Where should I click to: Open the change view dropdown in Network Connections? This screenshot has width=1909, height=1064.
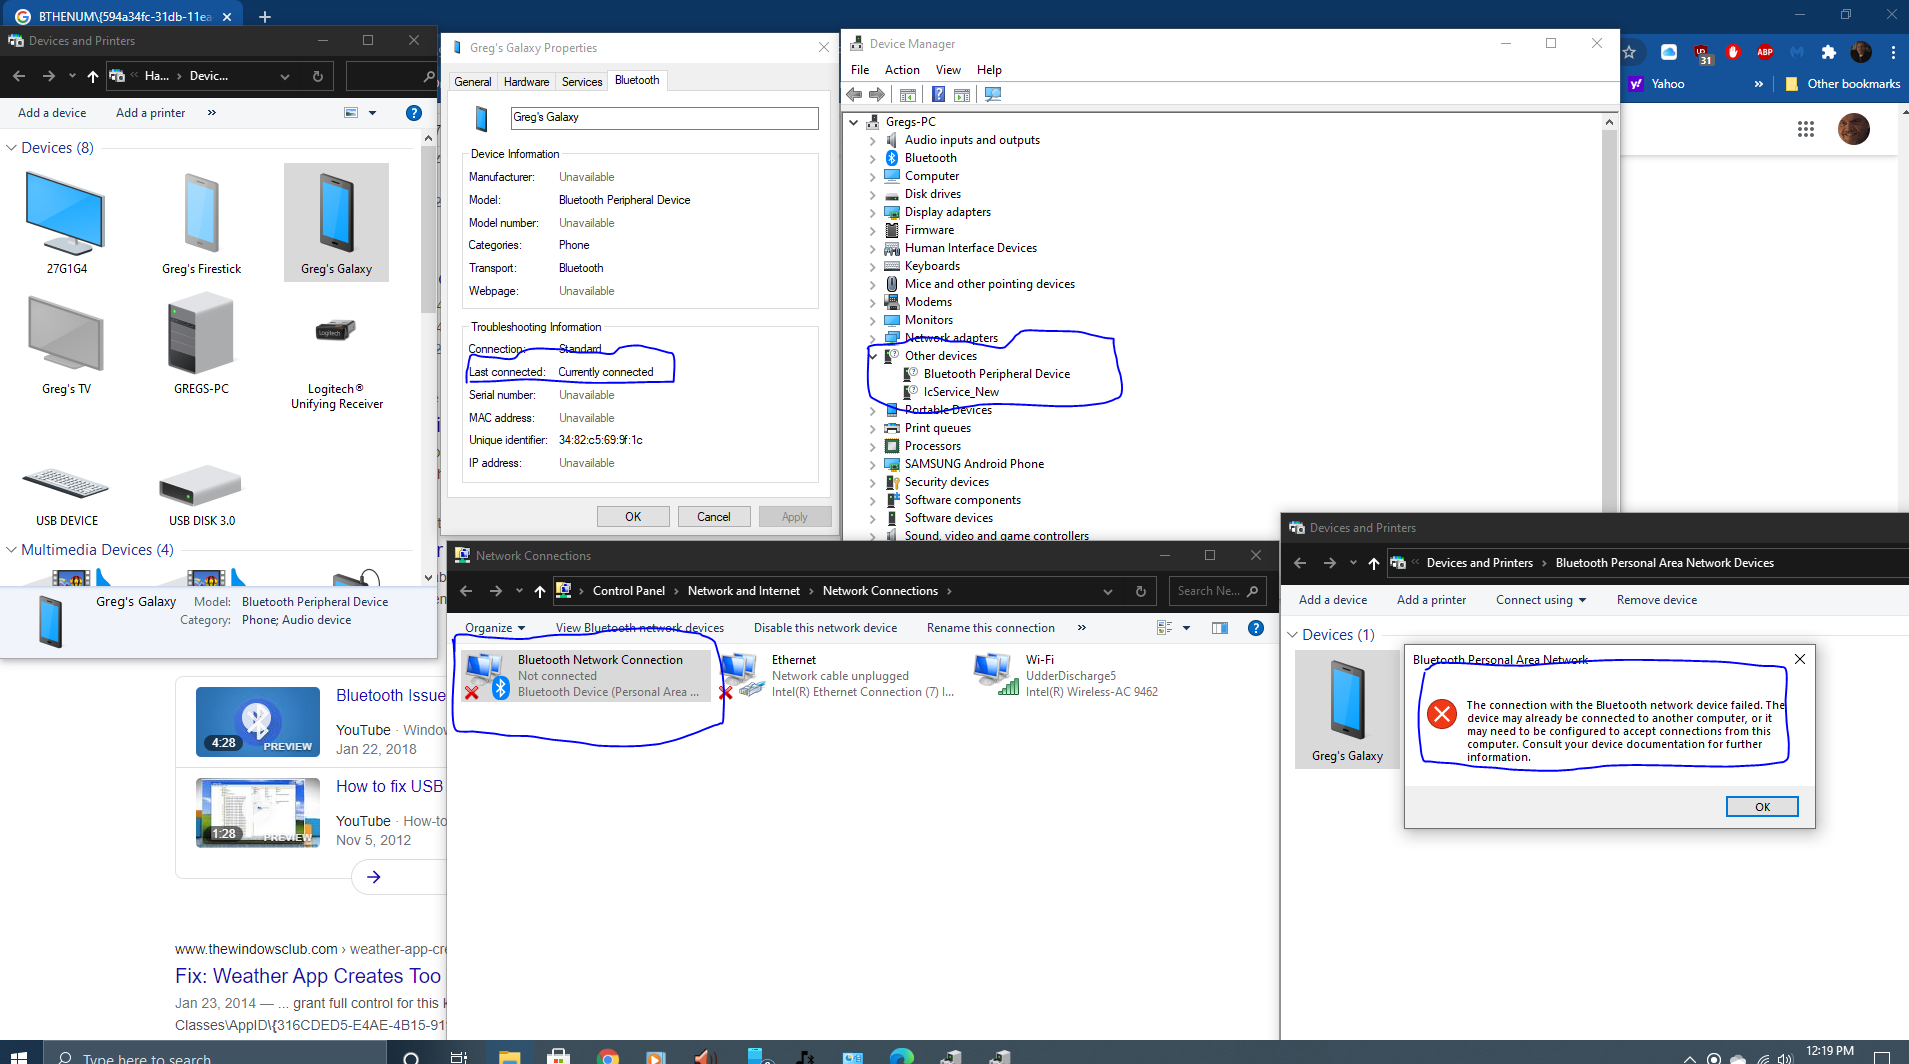pos(1186,628)
